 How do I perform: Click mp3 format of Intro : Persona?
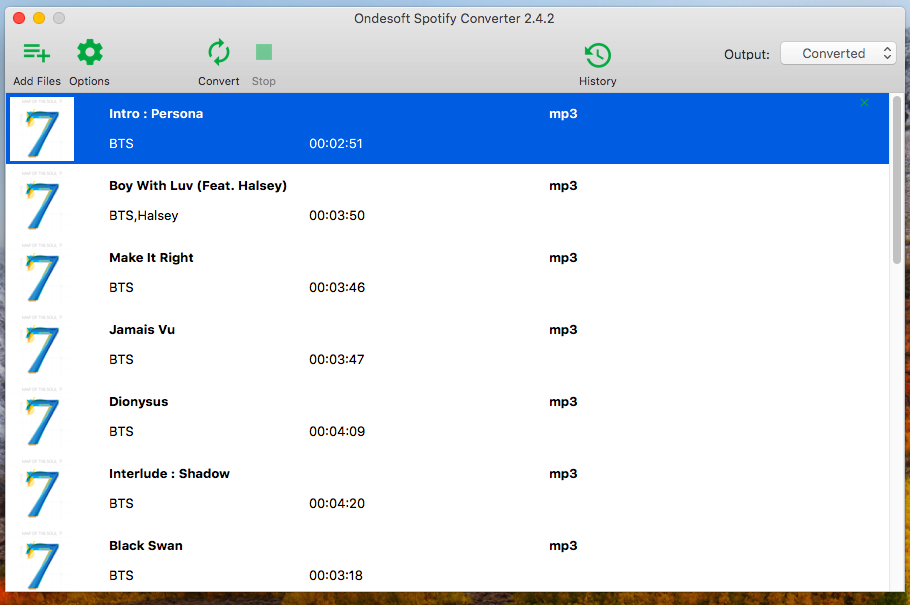pos(564,114)
